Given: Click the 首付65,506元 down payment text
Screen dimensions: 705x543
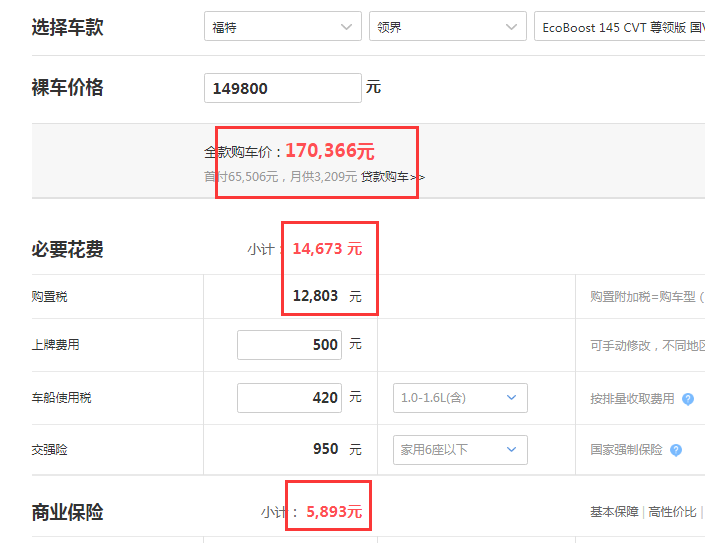Looking at the screenshot, I should point(241,177).
